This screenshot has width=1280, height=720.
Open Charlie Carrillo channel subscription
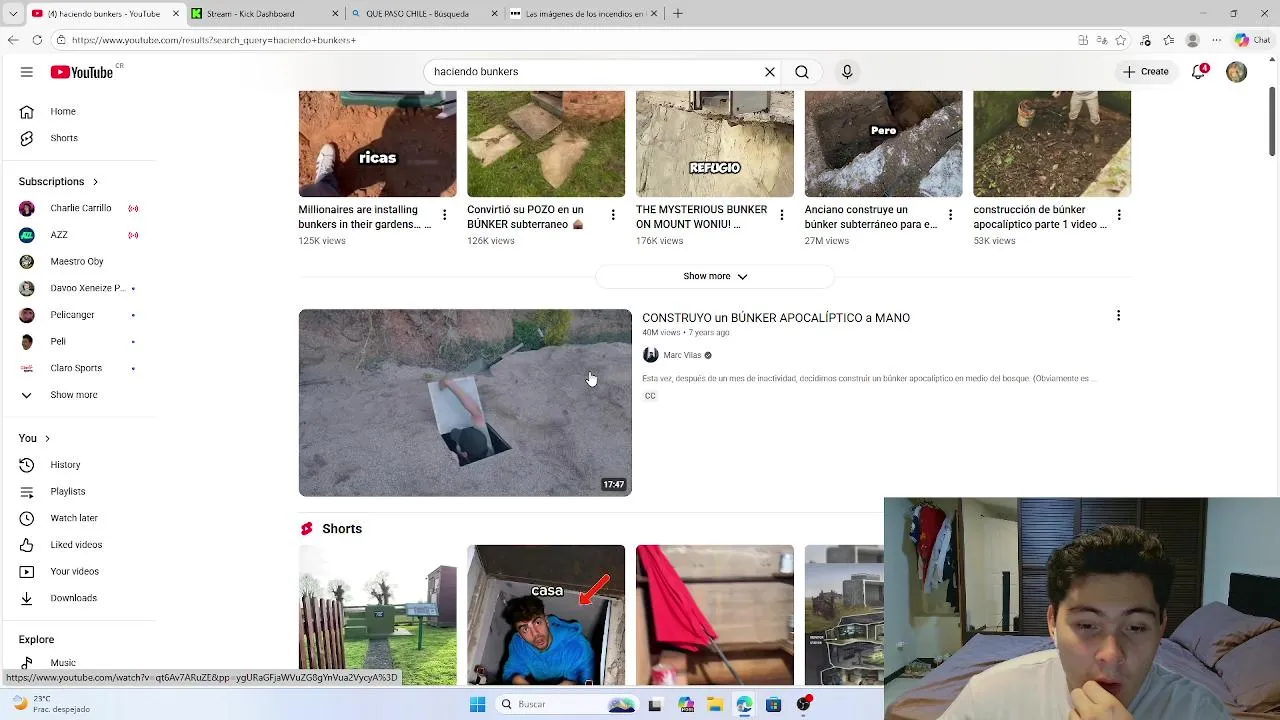point(80,208)
